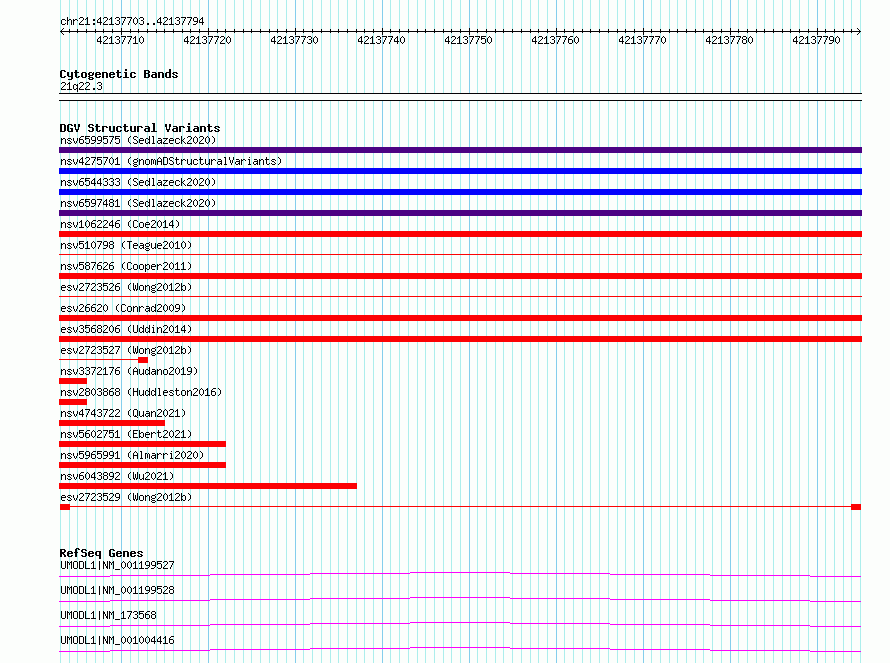Select esv2723527 (Wong2012b) label
This screenshot has width=890, height=663.
point(126,350)
